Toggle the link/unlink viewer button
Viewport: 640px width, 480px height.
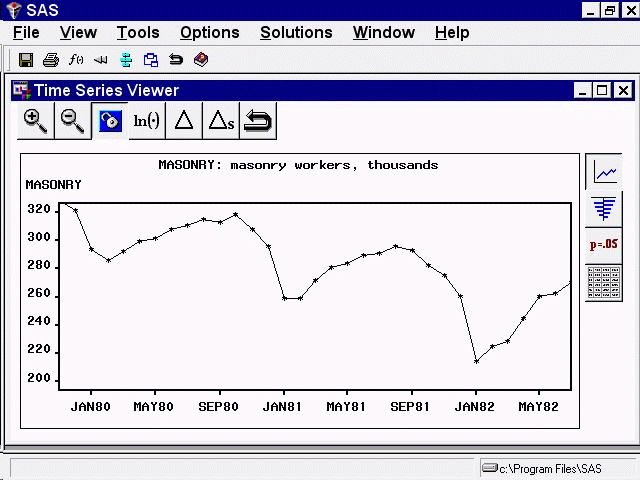(x=109, y=121)
